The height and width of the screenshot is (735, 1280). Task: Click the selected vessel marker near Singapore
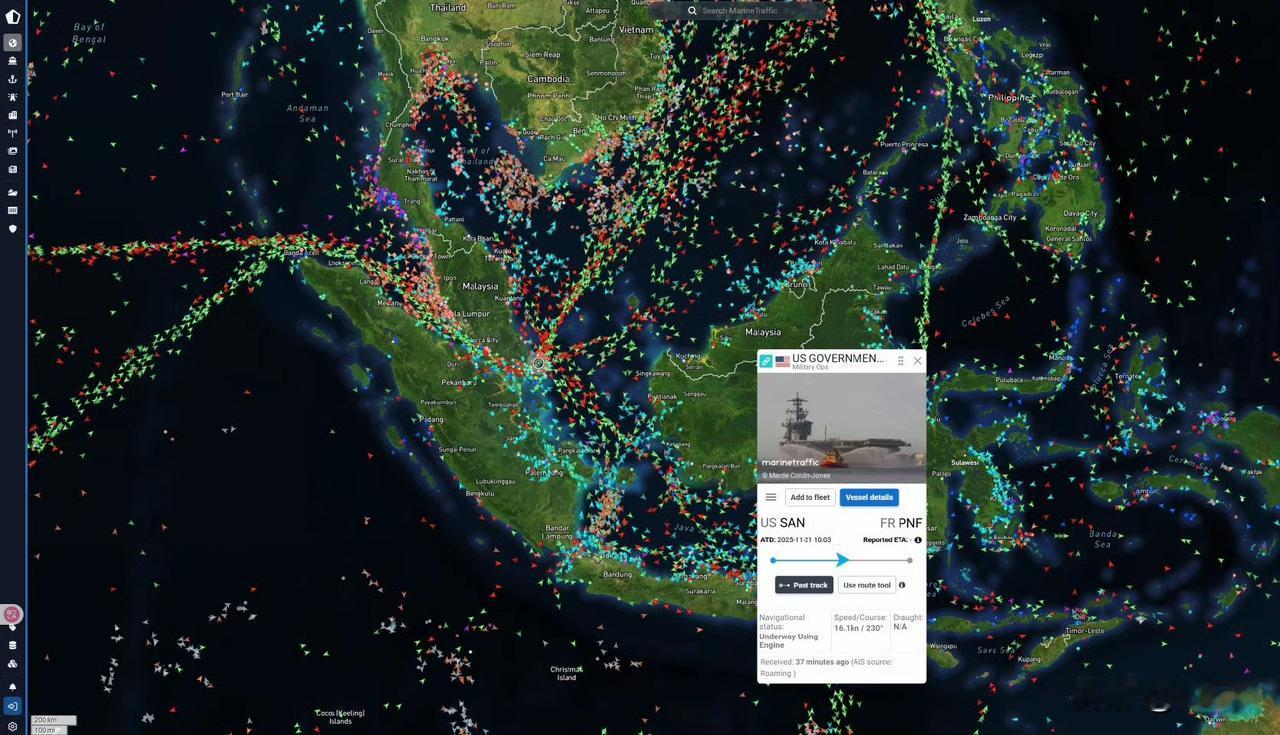(x=538, y=363)
